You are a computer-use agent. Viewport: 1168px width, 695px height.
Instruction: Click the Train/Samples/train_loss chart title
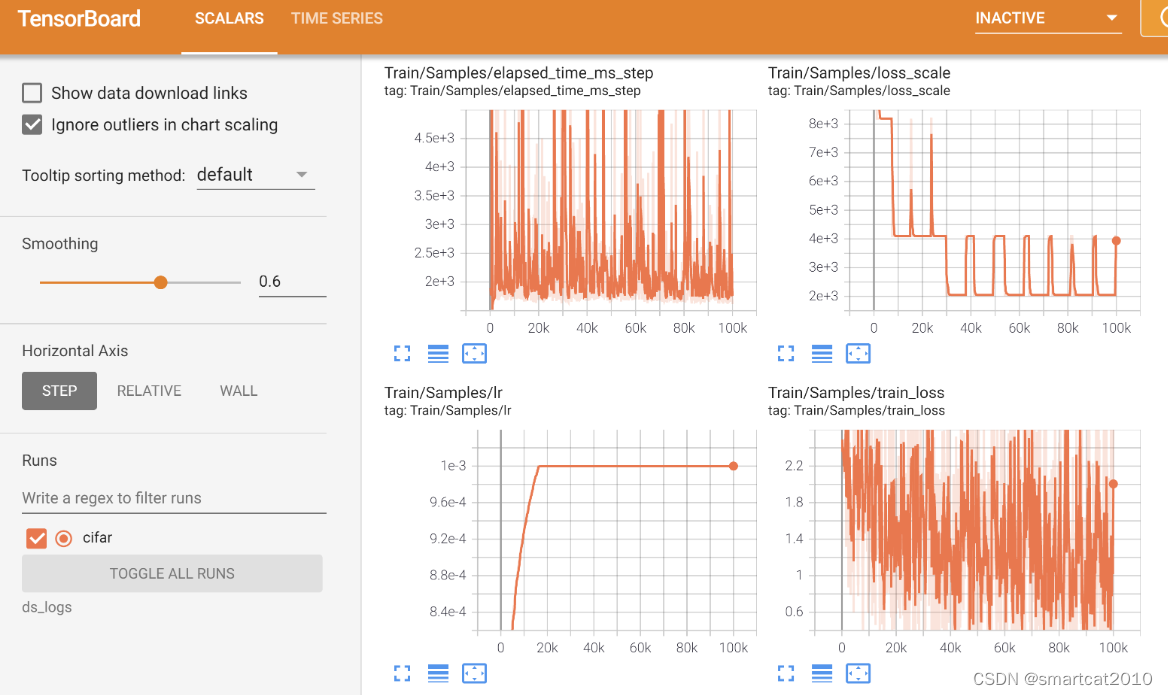coord(856,393)
